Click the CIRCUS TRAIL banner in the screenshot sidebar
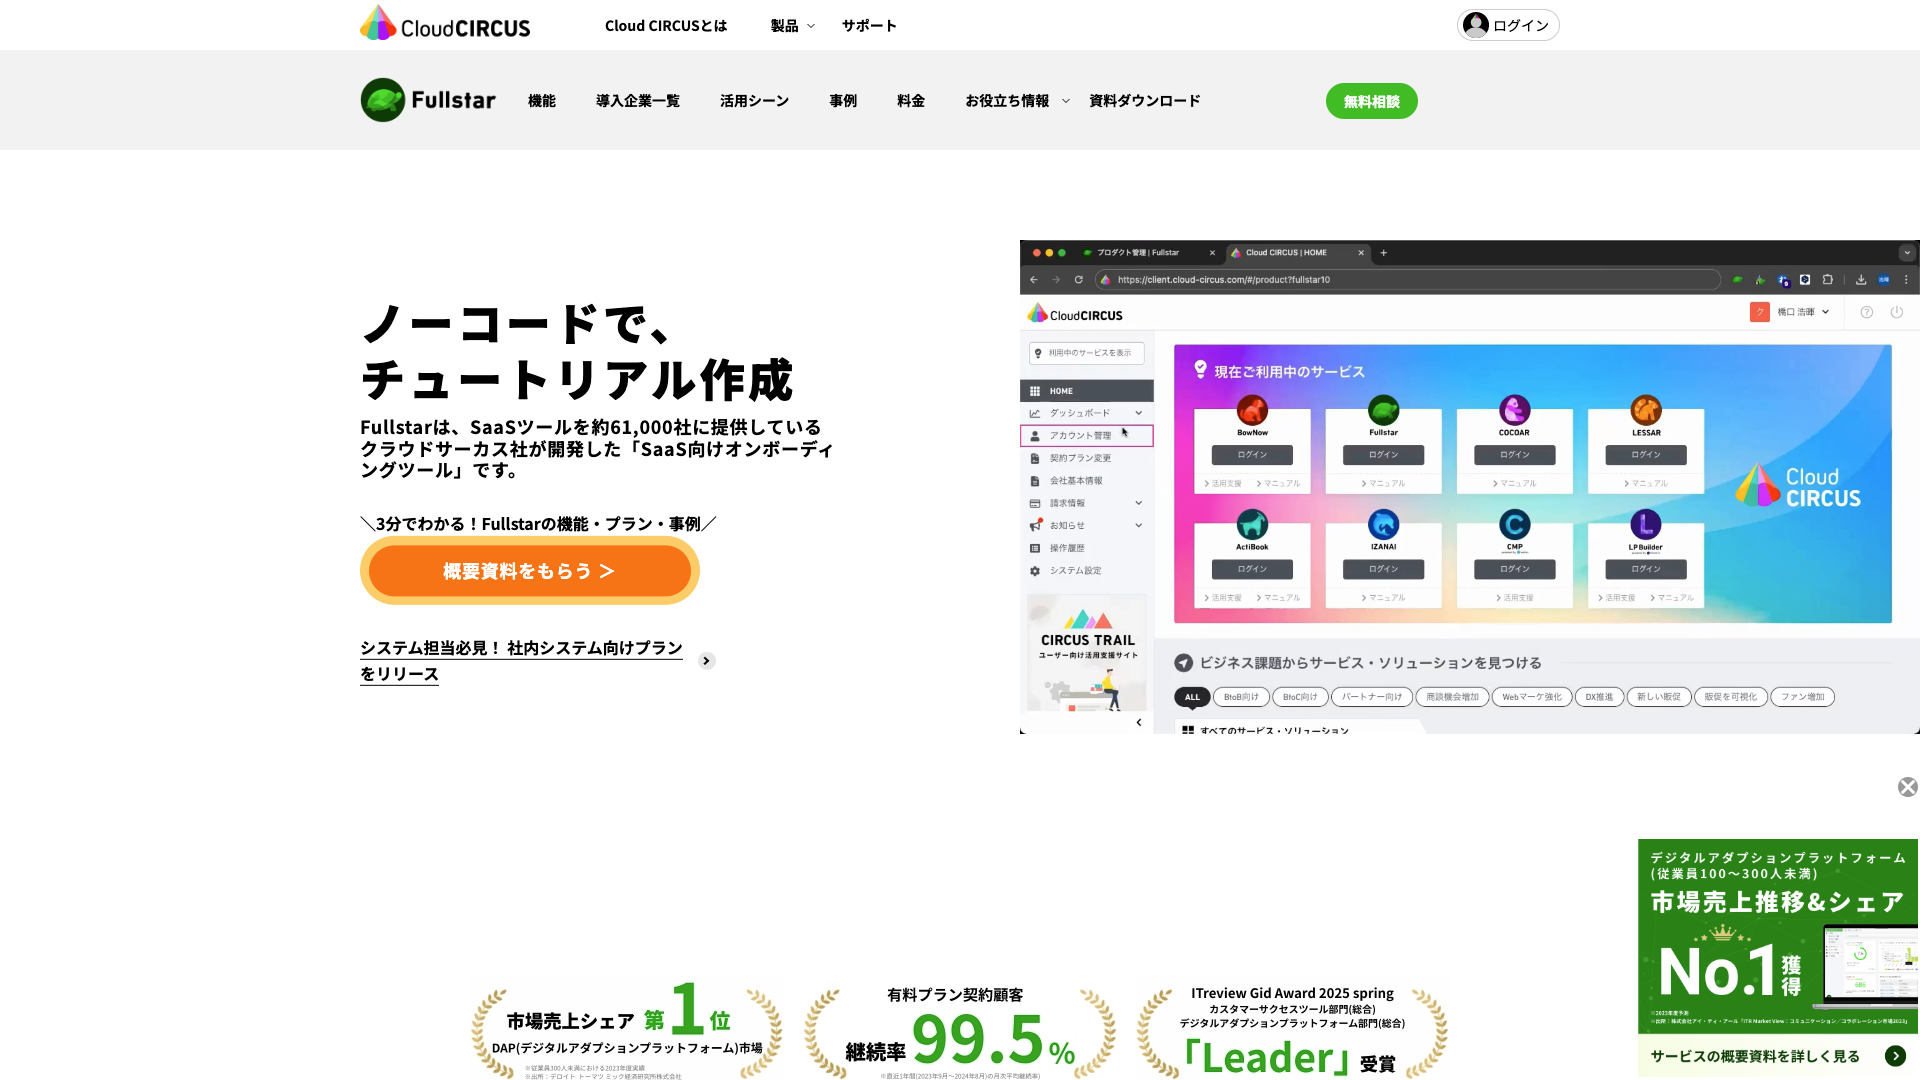This screenshot has height=1080, width=1920. pos(1087,653)
